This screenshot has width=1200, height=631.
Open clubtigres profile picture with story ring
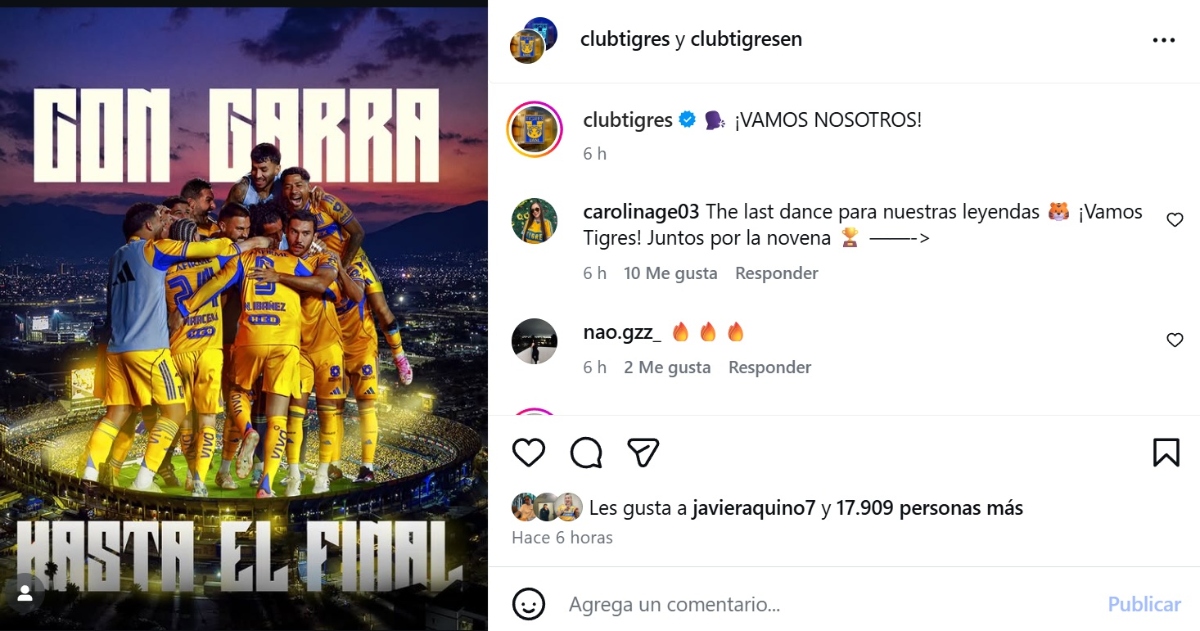pyautogui.click(x=535, y=129)
